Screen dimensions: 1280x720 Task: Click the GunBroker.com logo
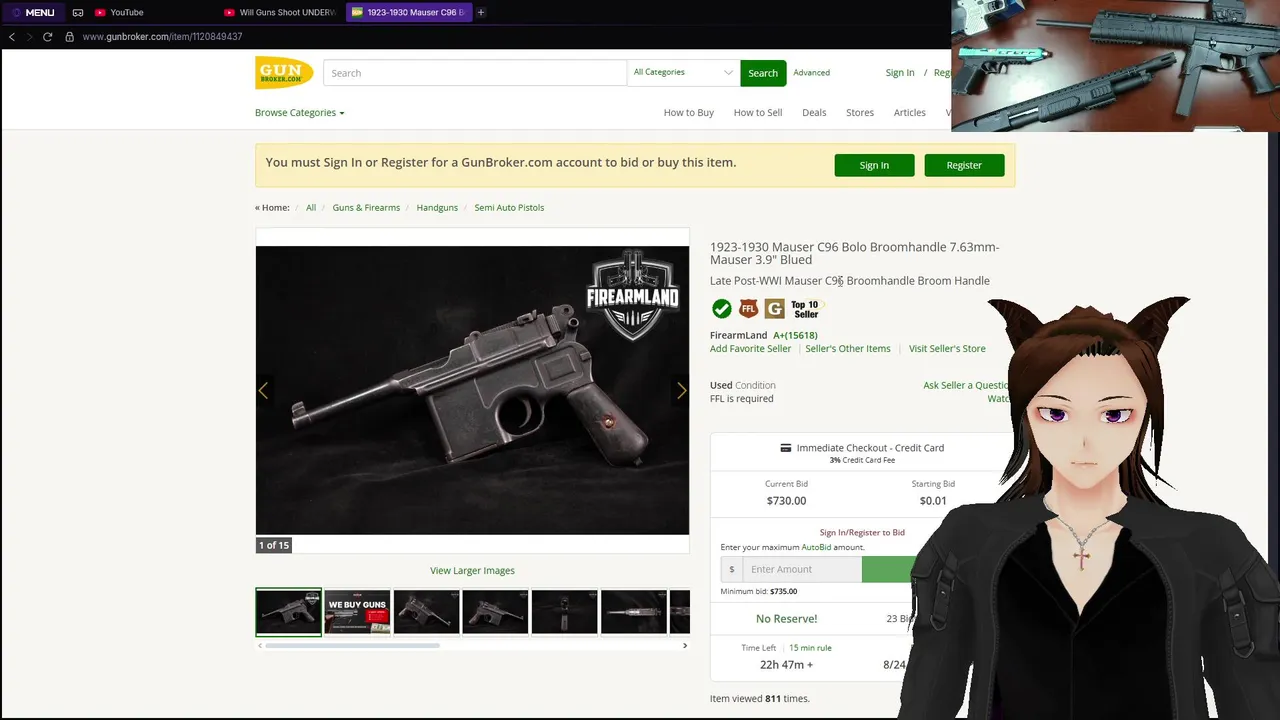(x=284, y=73)
